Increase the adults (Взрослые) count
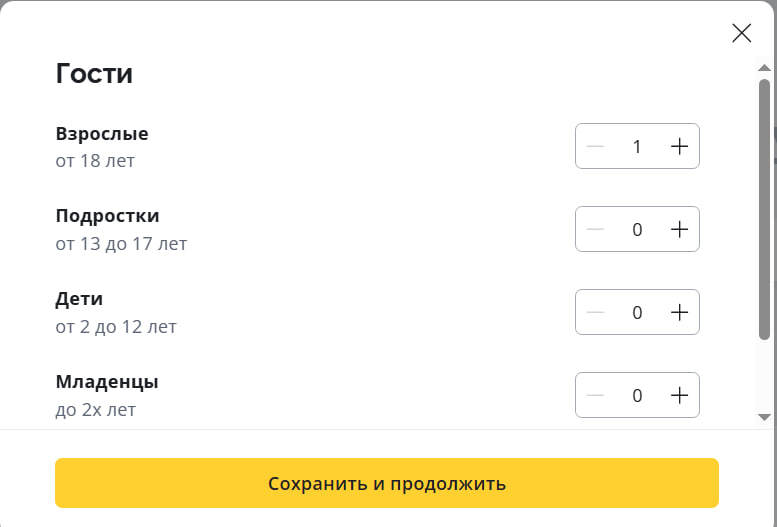The image size is (777, 527). 680,147
